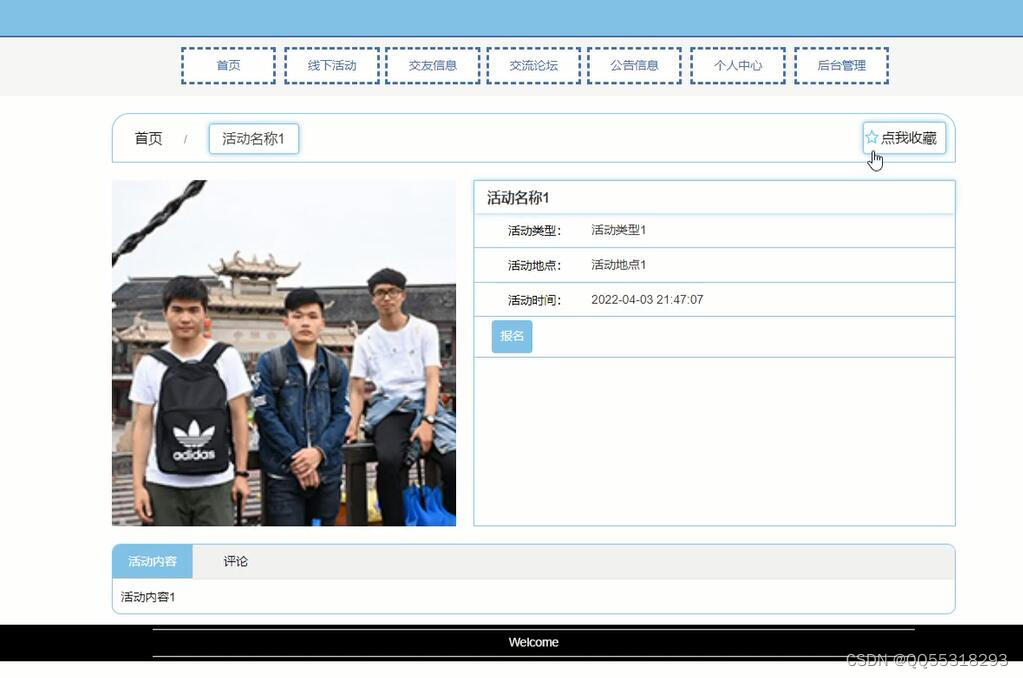Go to the 交流论坛 forum section
1023x678 pixels.
[x=533, y=64]
